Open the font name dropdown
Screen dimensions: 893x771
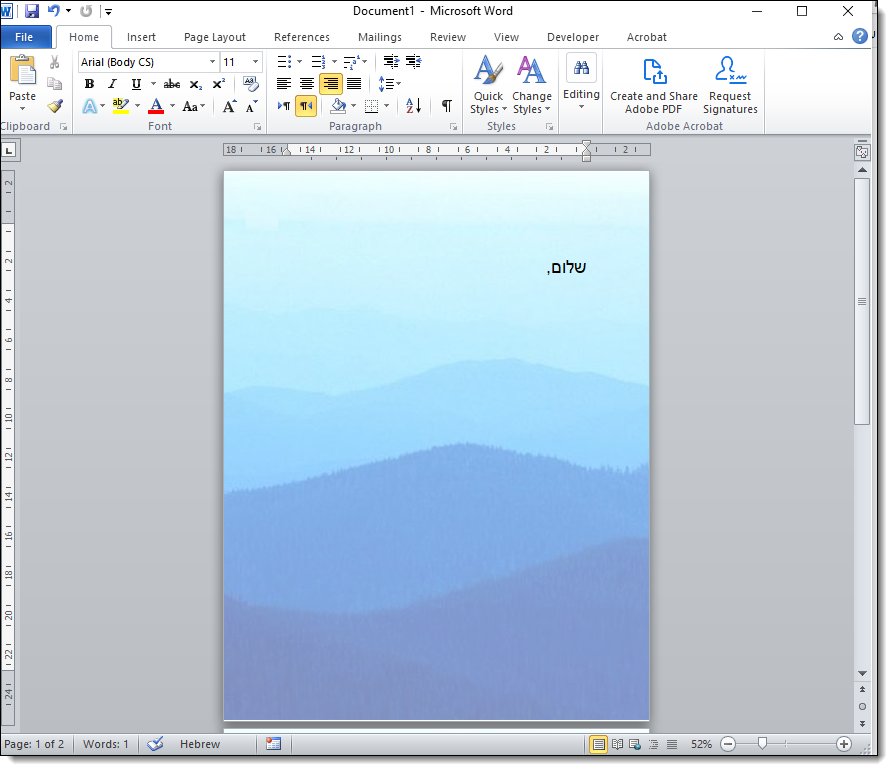(x=212, y=62)
